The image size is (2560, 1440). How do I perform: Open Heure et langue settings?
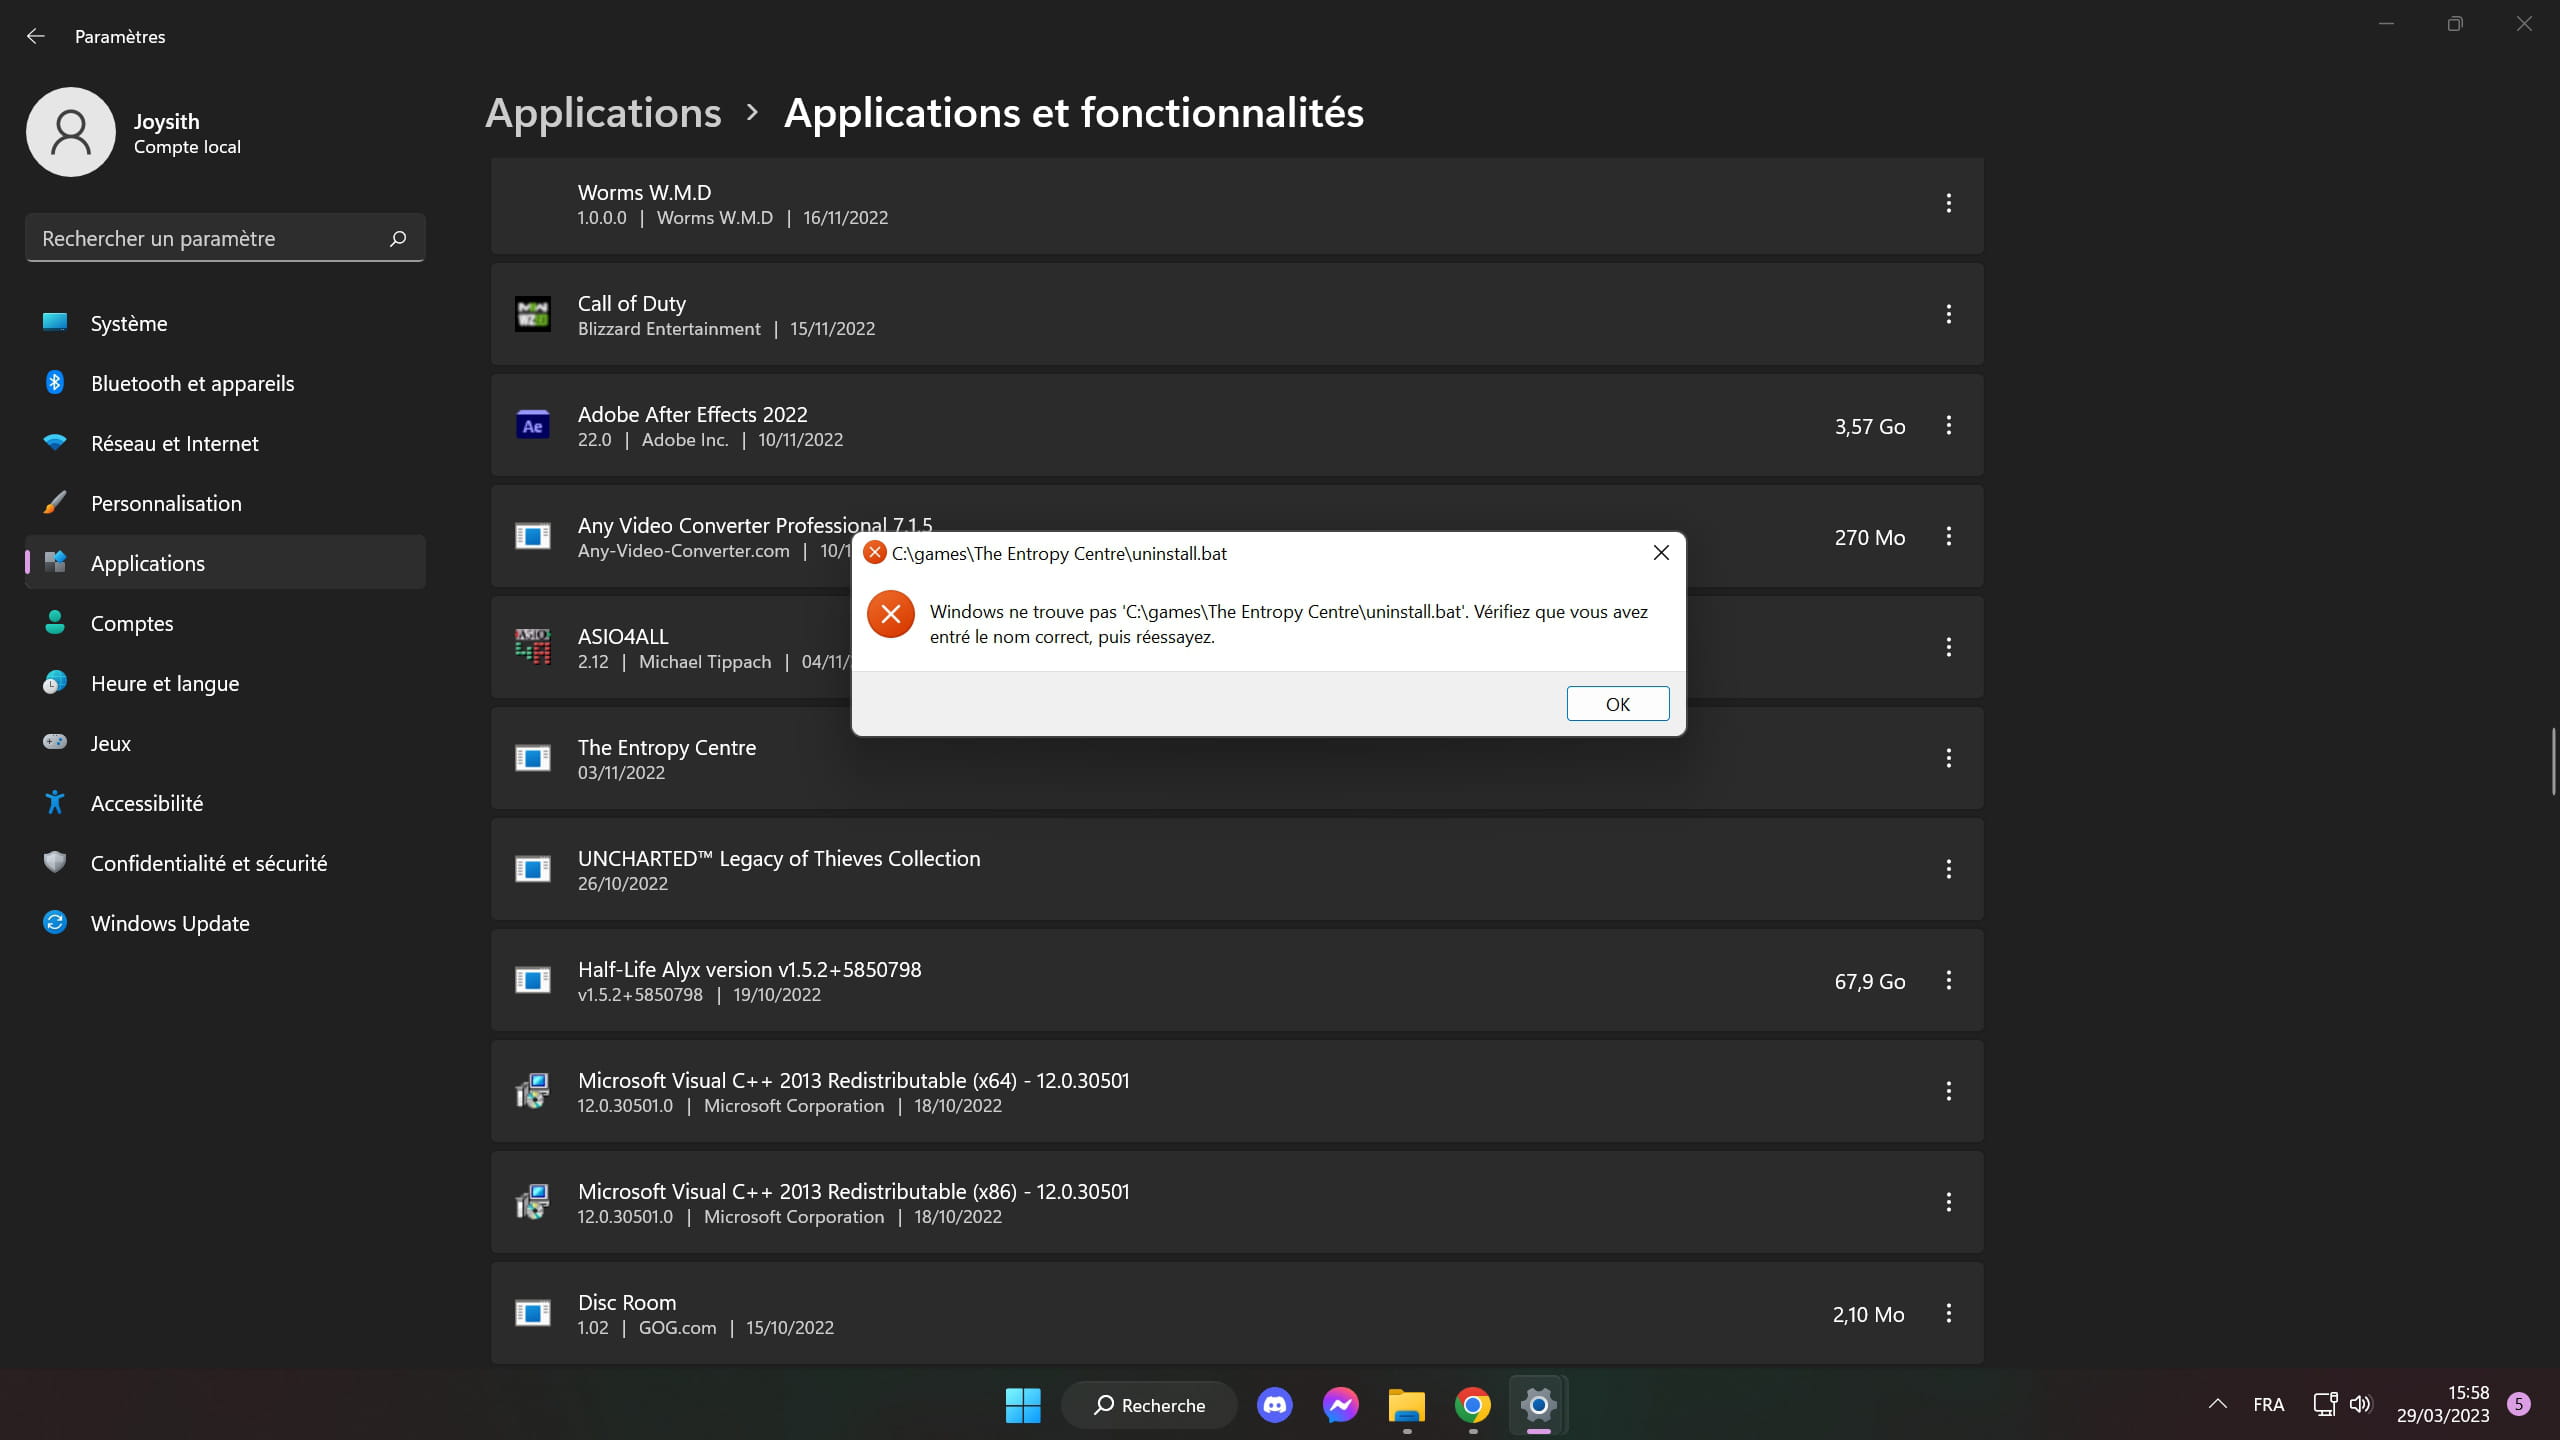pos(225,683)
